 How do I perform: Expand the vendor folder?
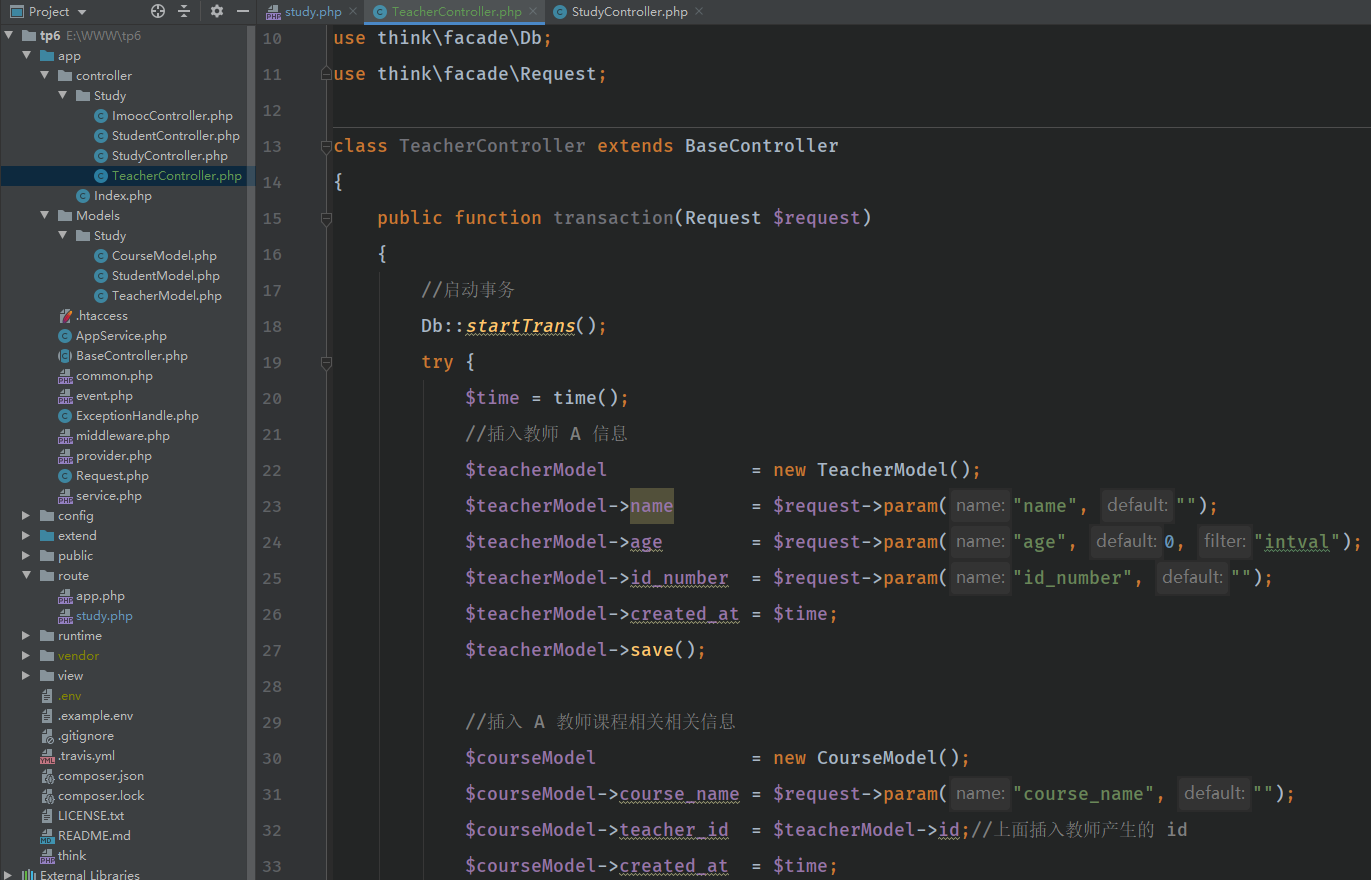click(x=27, y=656)
